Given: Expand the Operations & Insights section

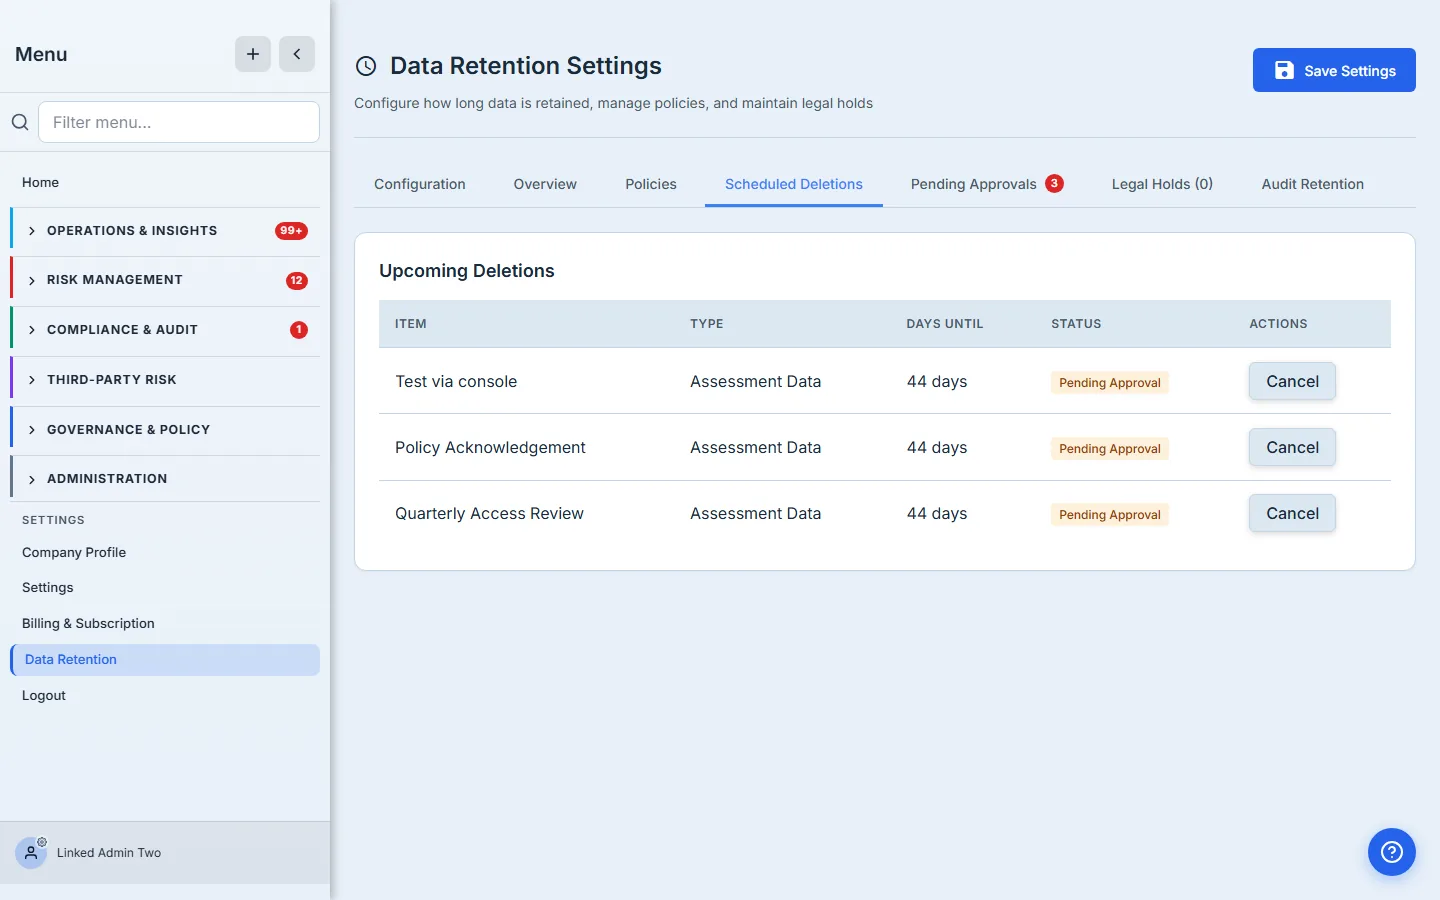Looking at the screenshot, I should coord(166,231).
